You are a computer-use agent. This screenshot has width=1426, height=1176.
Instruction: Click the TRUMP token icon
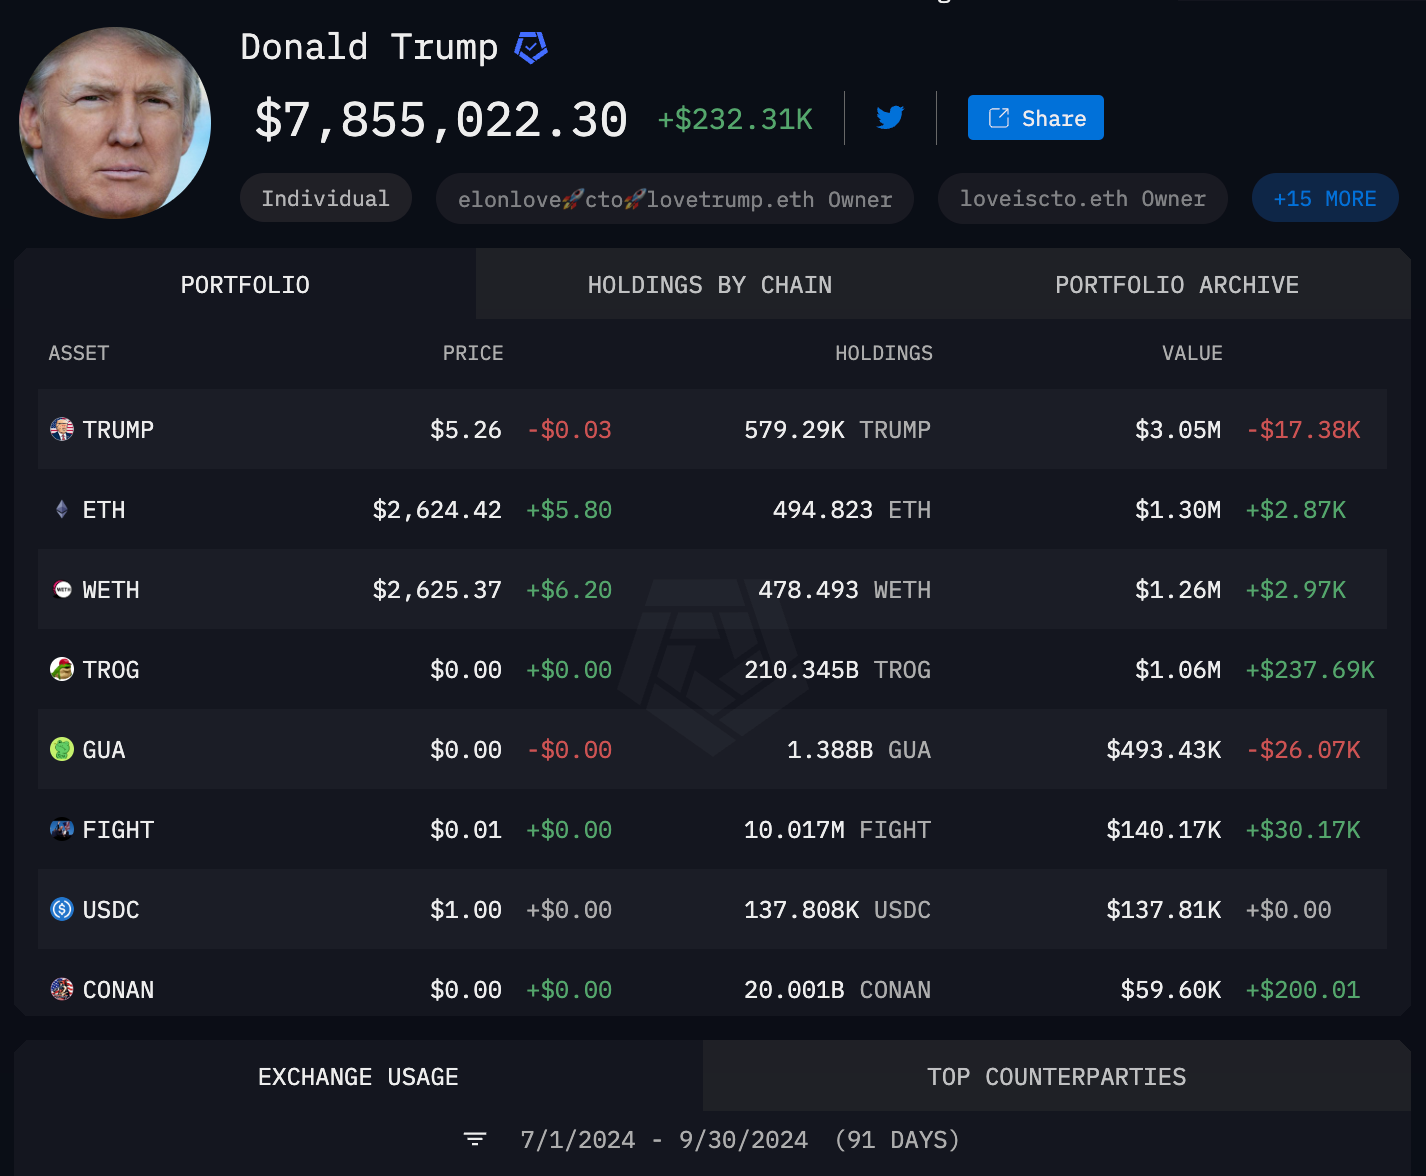click(62, 429)
